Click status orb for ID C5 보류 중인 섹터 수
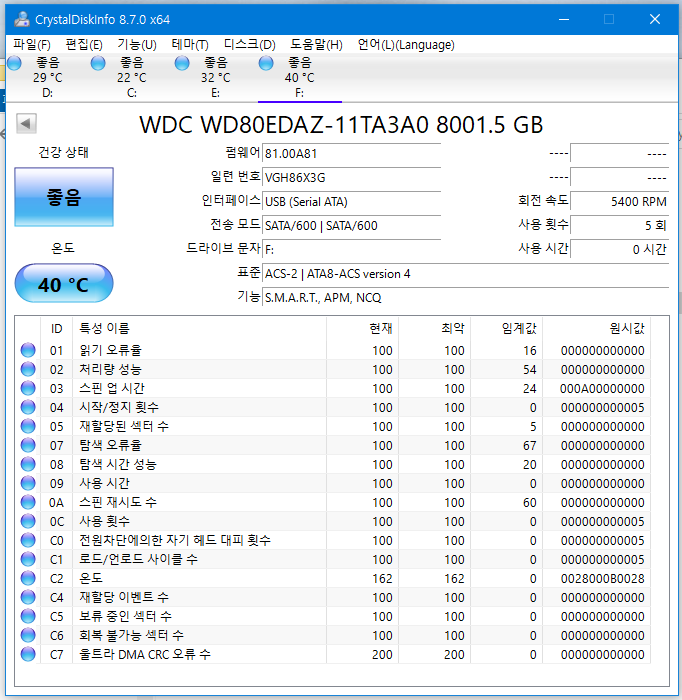The image size is (682, 700). click(28, 616)
